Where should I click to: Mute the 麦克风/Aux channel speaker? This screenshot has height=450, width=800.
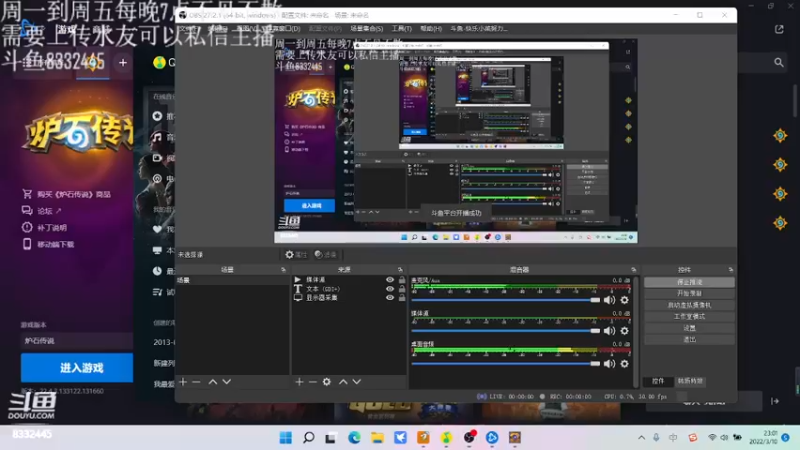click(x=609, y=300)
